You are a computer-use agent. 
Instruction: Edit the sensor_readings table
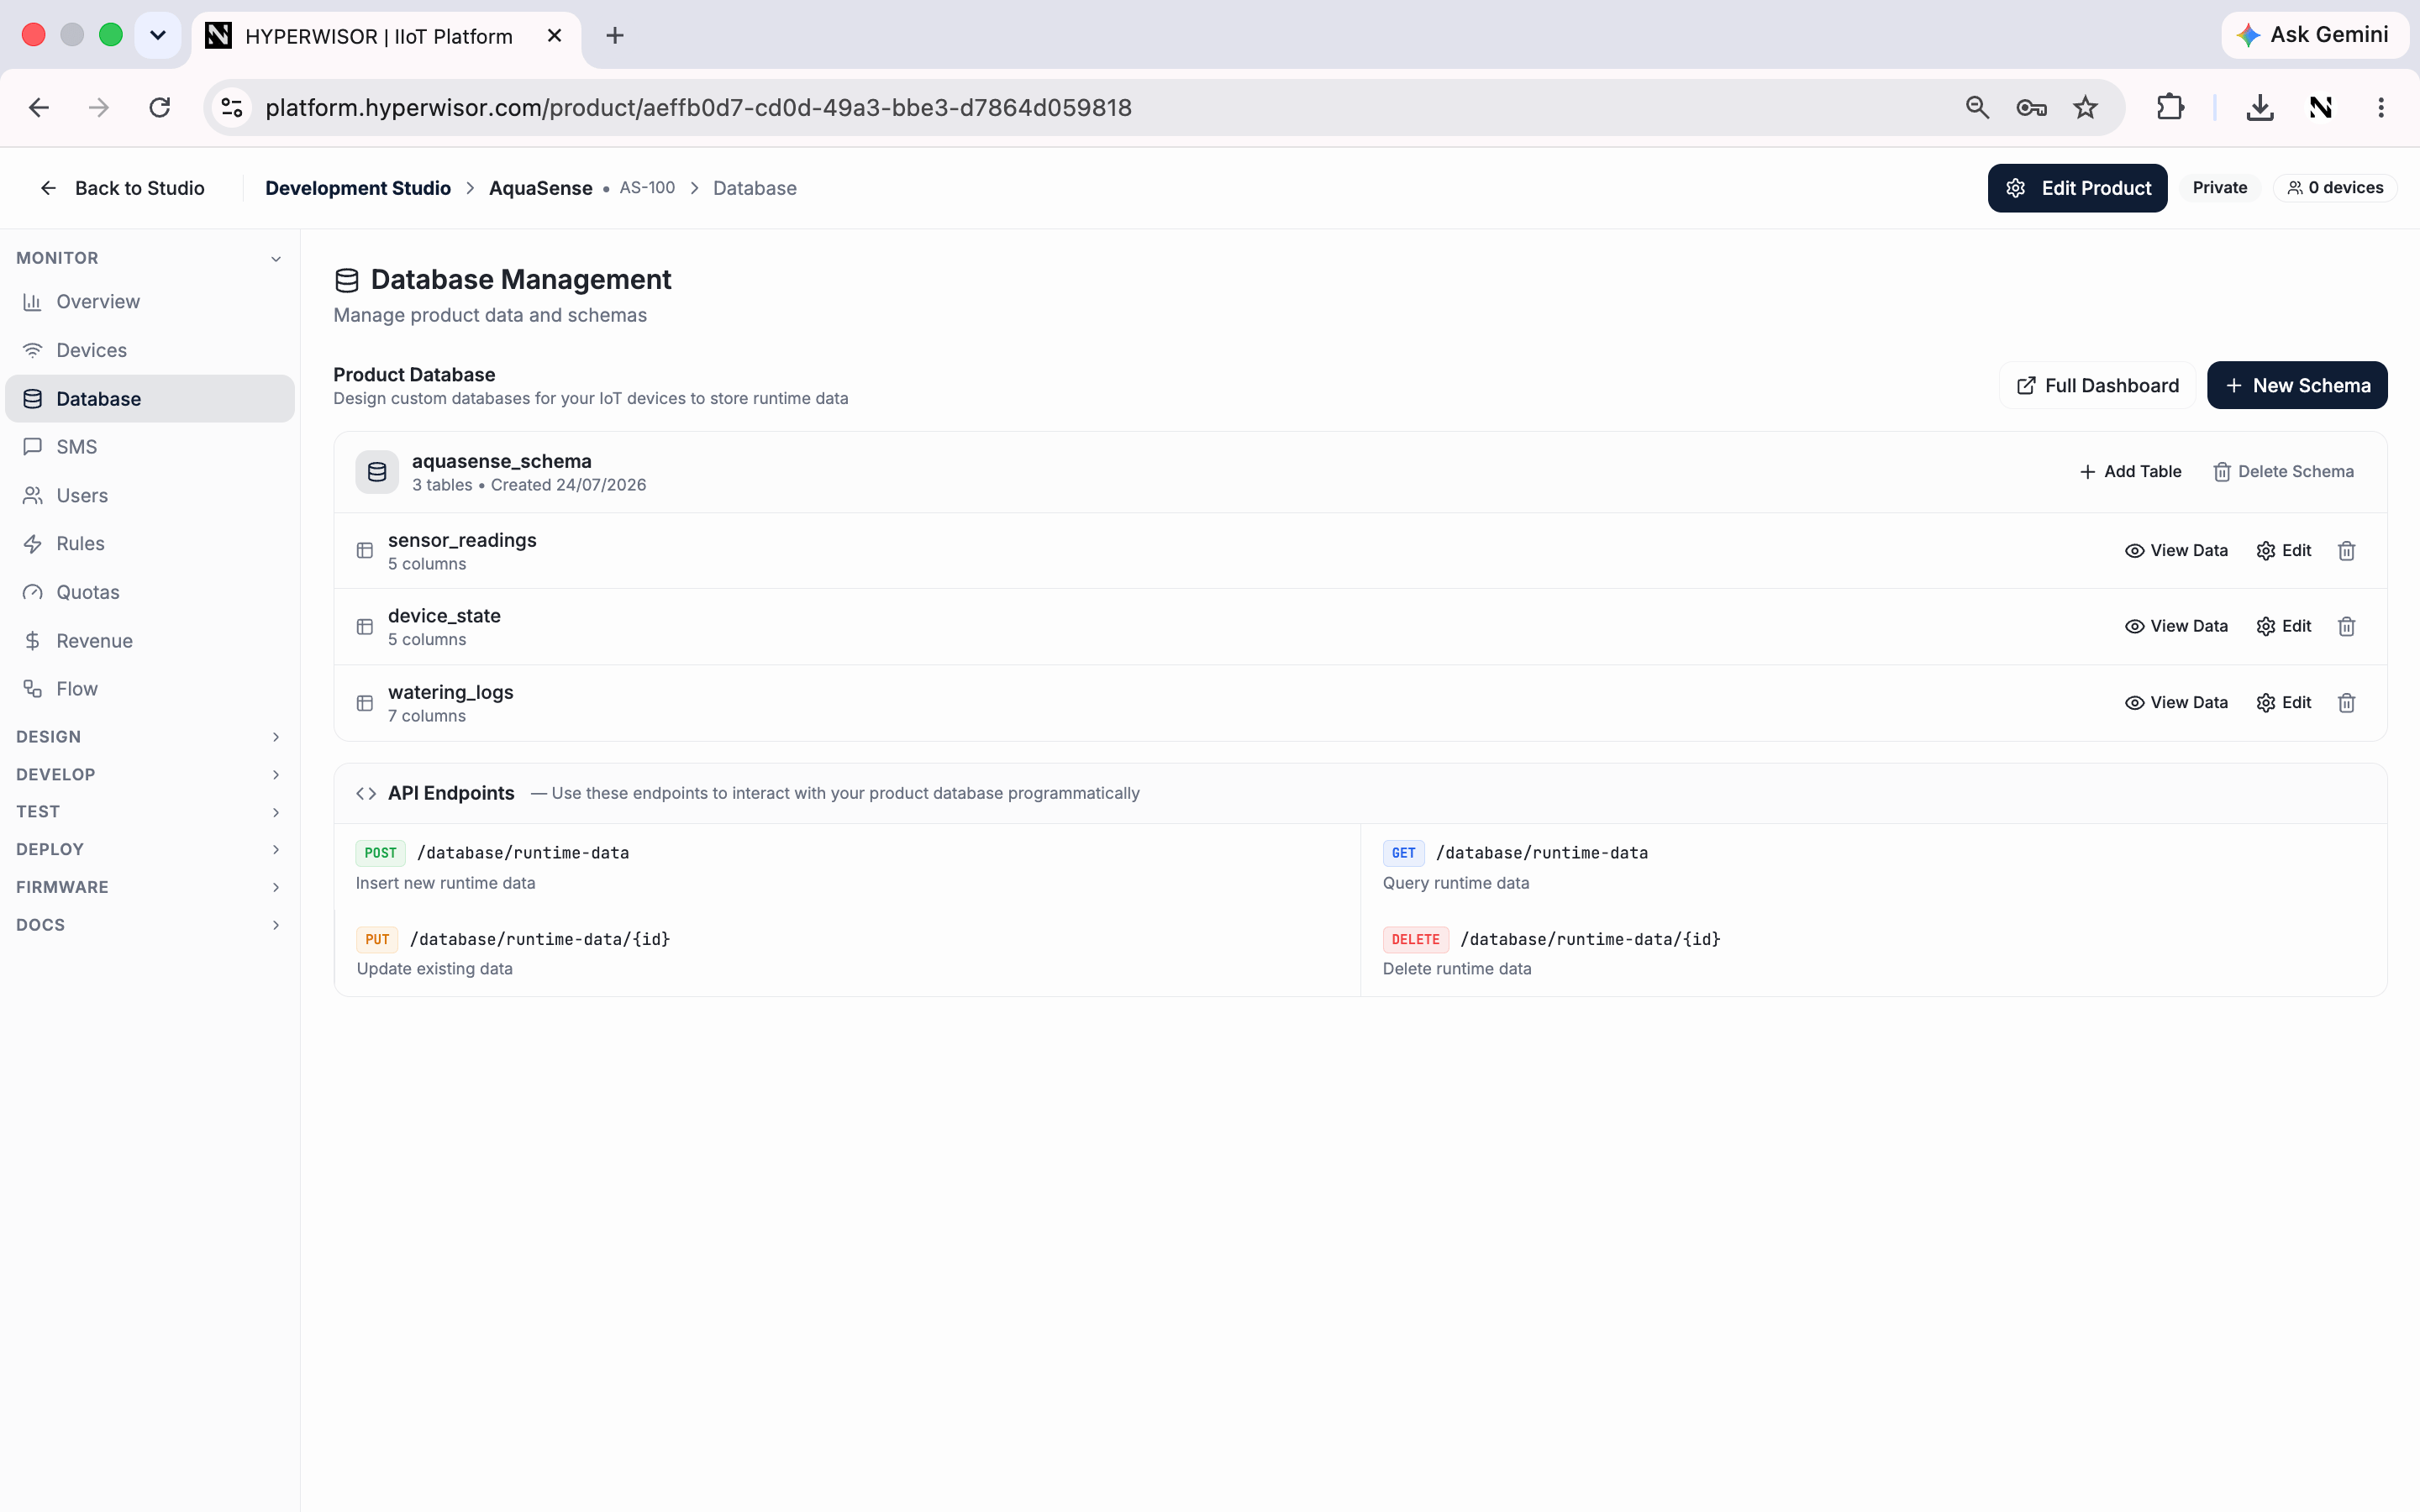click(2284, 551)
